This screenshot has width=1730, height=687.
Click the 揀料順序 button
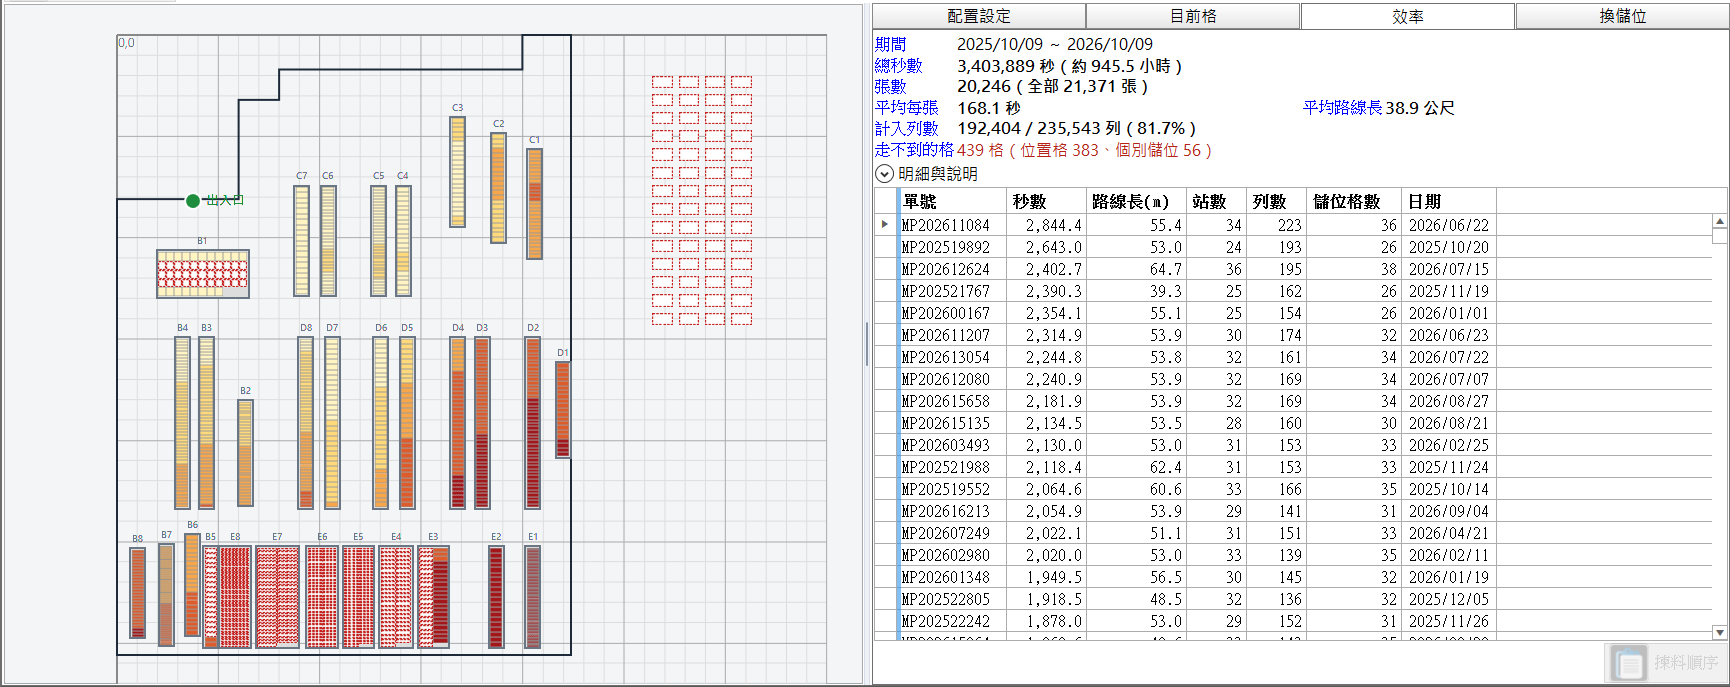(x=1664, y=663)
